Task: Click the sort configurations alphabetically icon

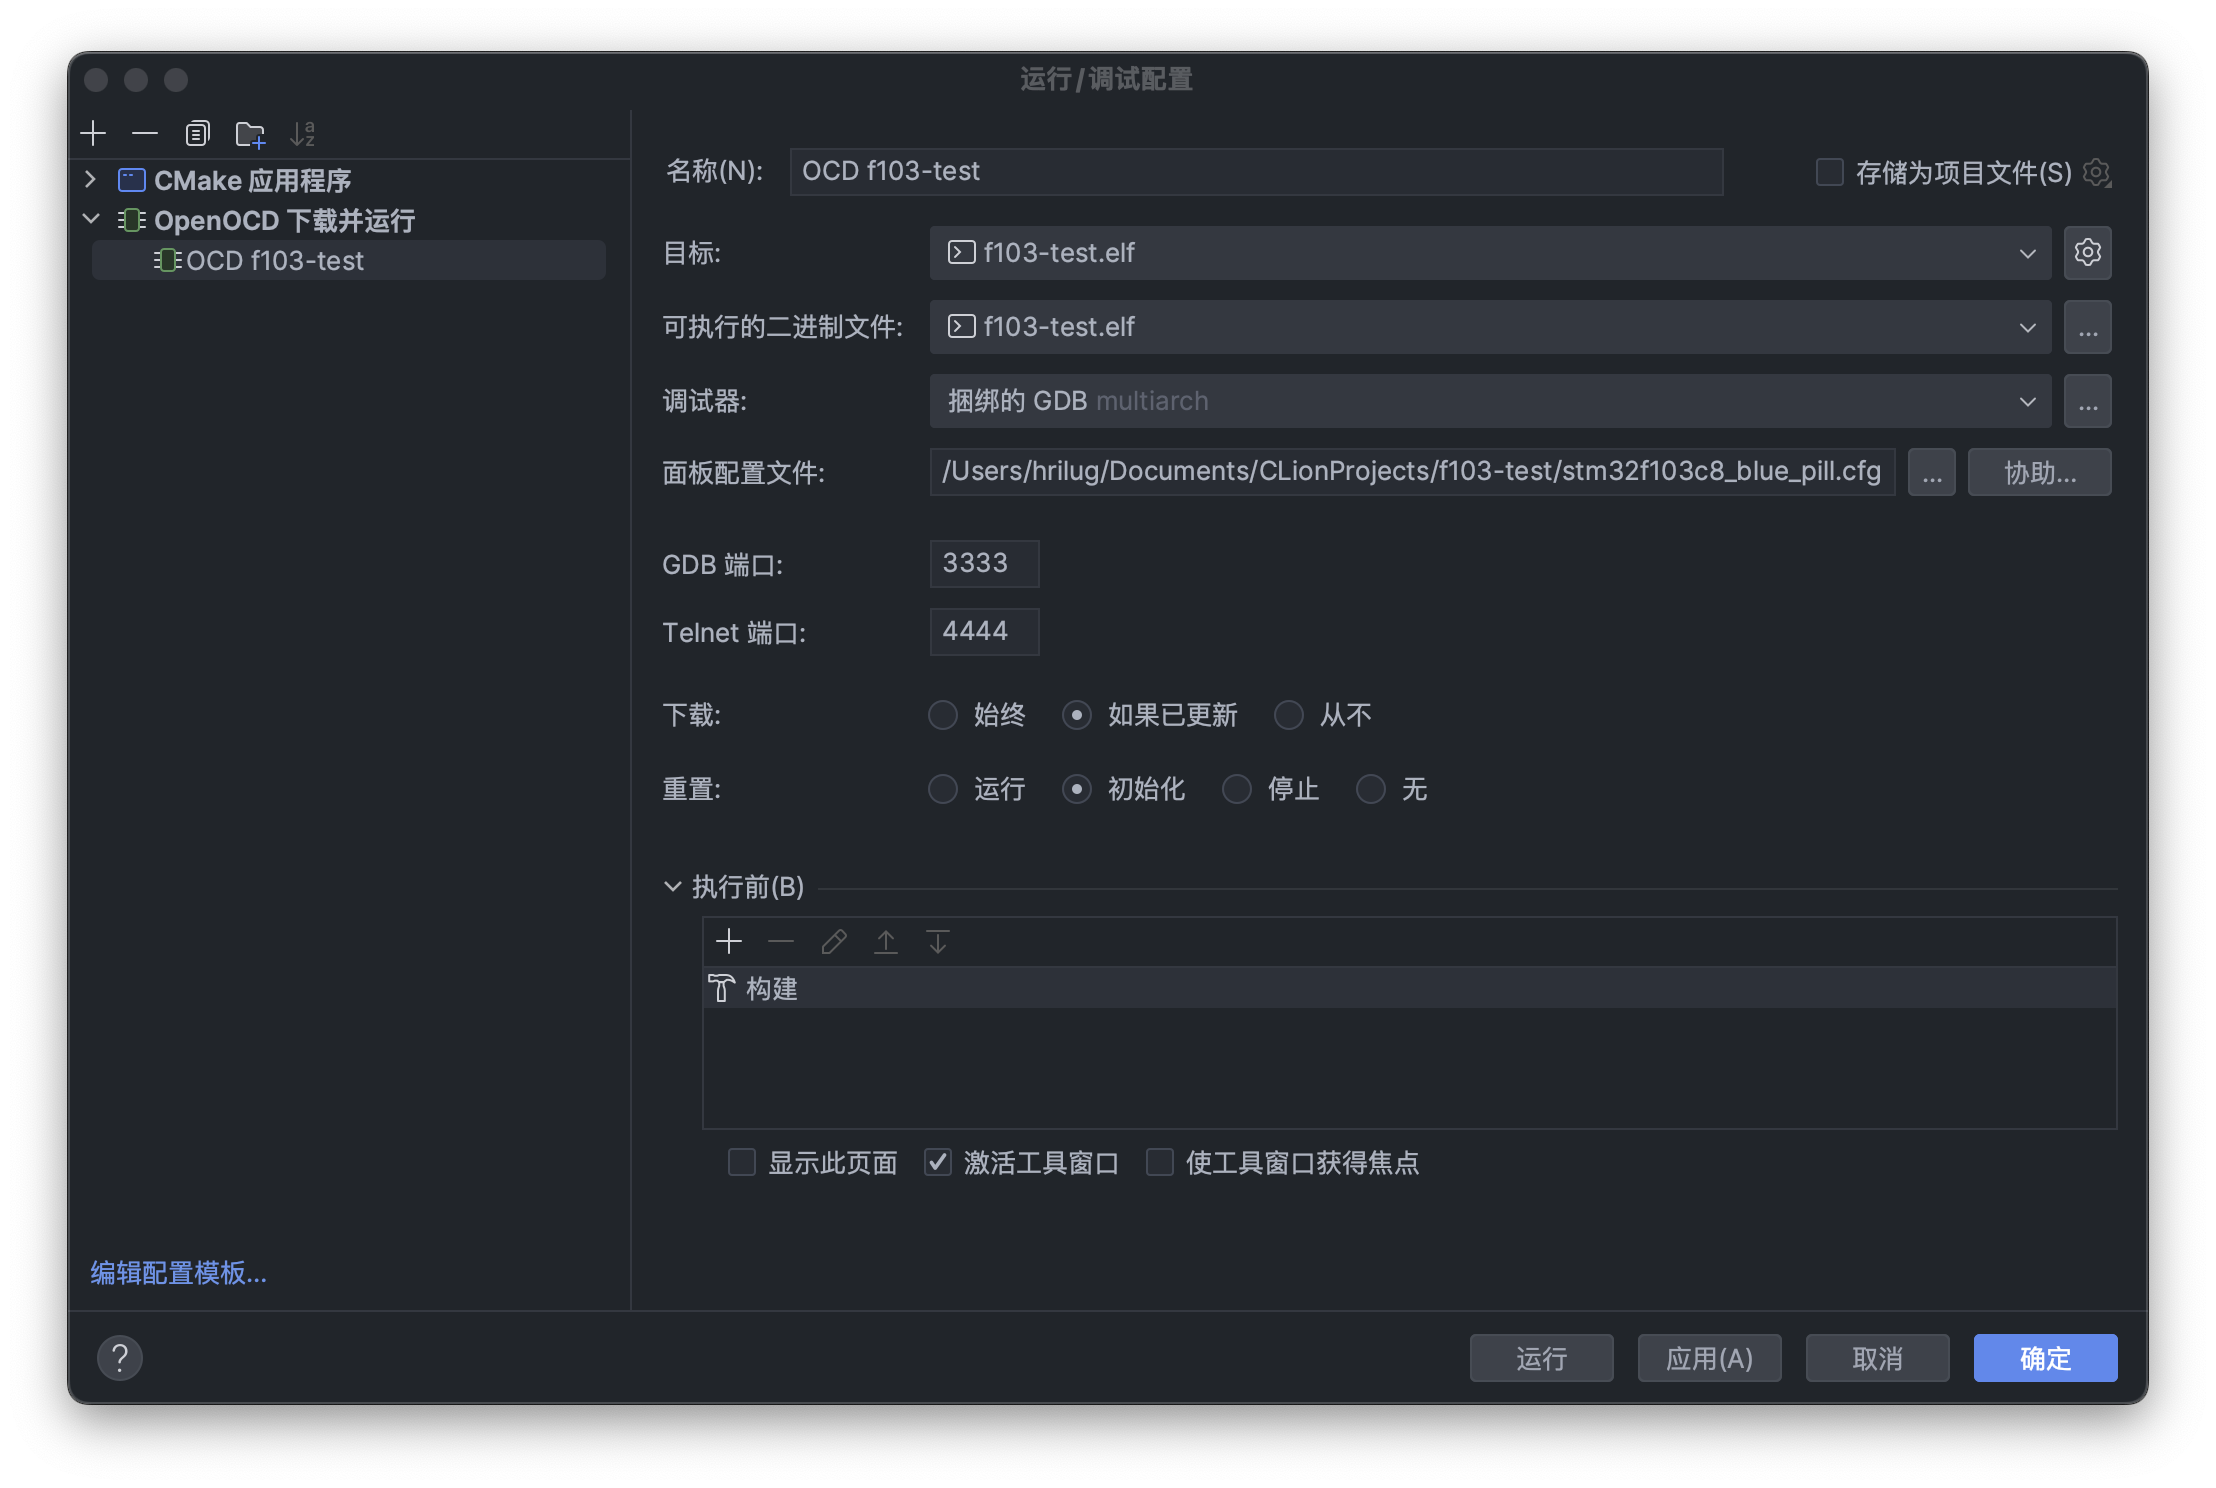Action: coord(302,133)
